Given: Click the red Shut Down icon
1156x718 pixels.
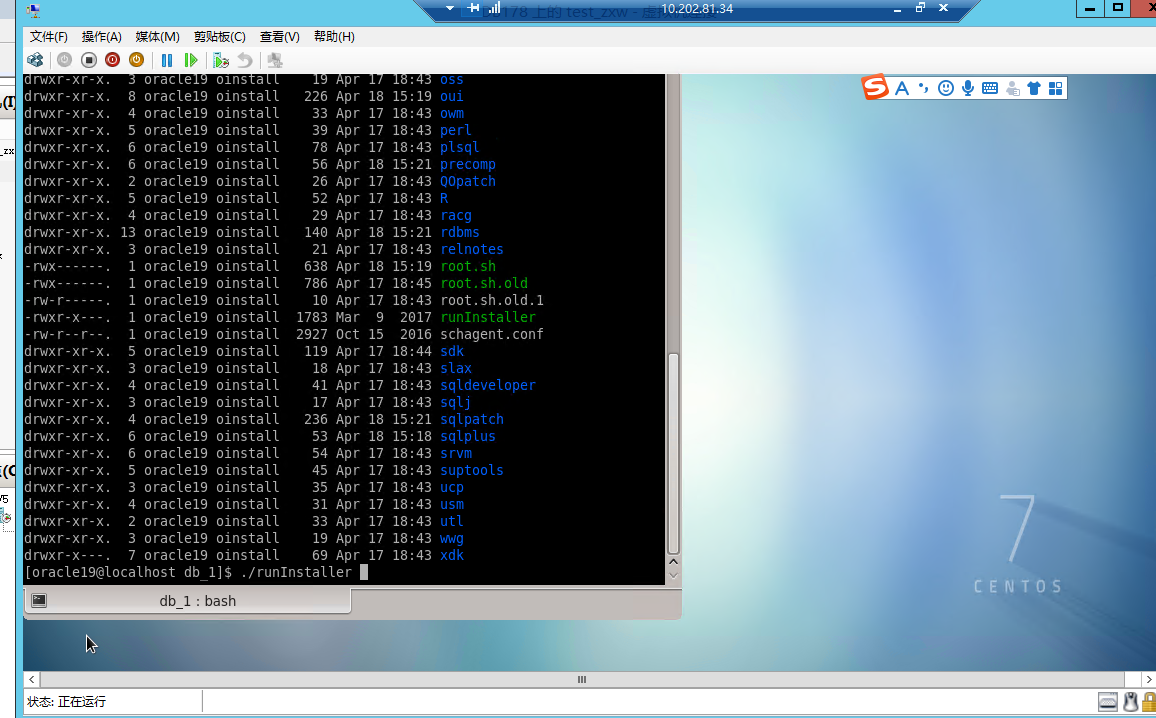Looking at the screenshot, I should [112, 60].
